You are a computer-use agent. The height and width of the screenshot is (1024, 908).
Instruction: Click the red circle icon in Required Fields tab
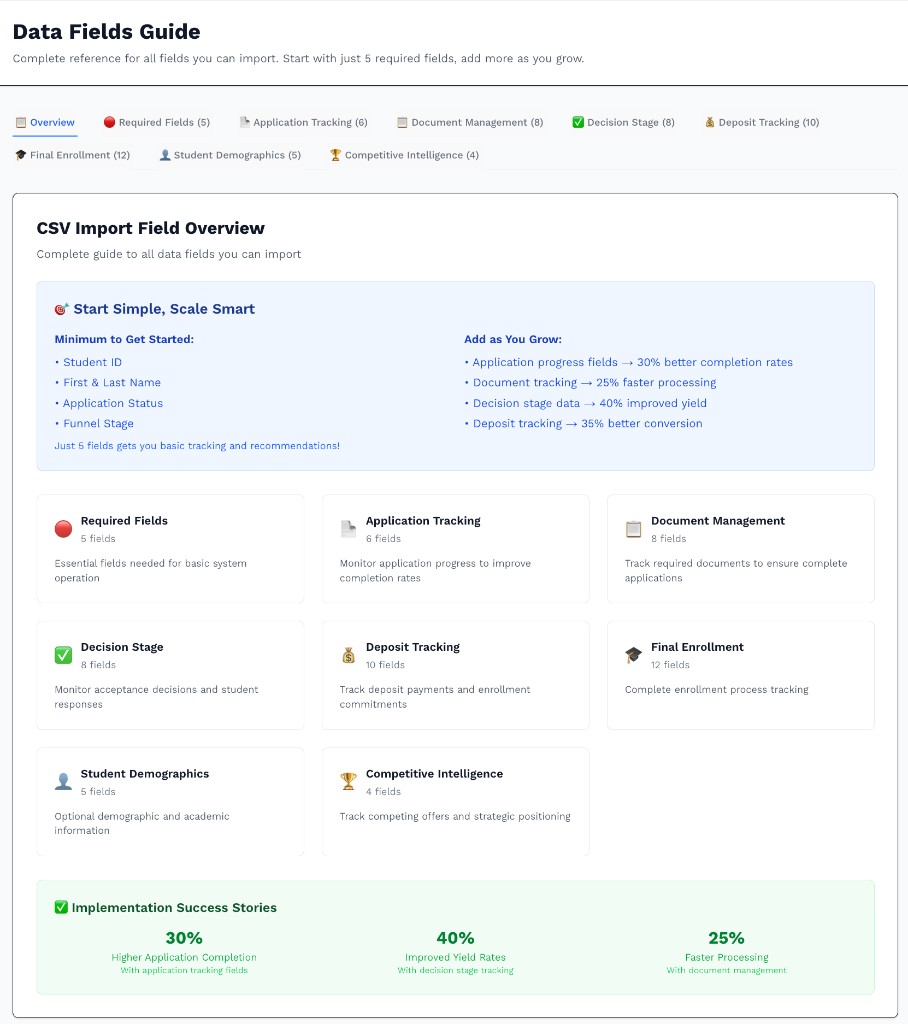tap(109, 122)
